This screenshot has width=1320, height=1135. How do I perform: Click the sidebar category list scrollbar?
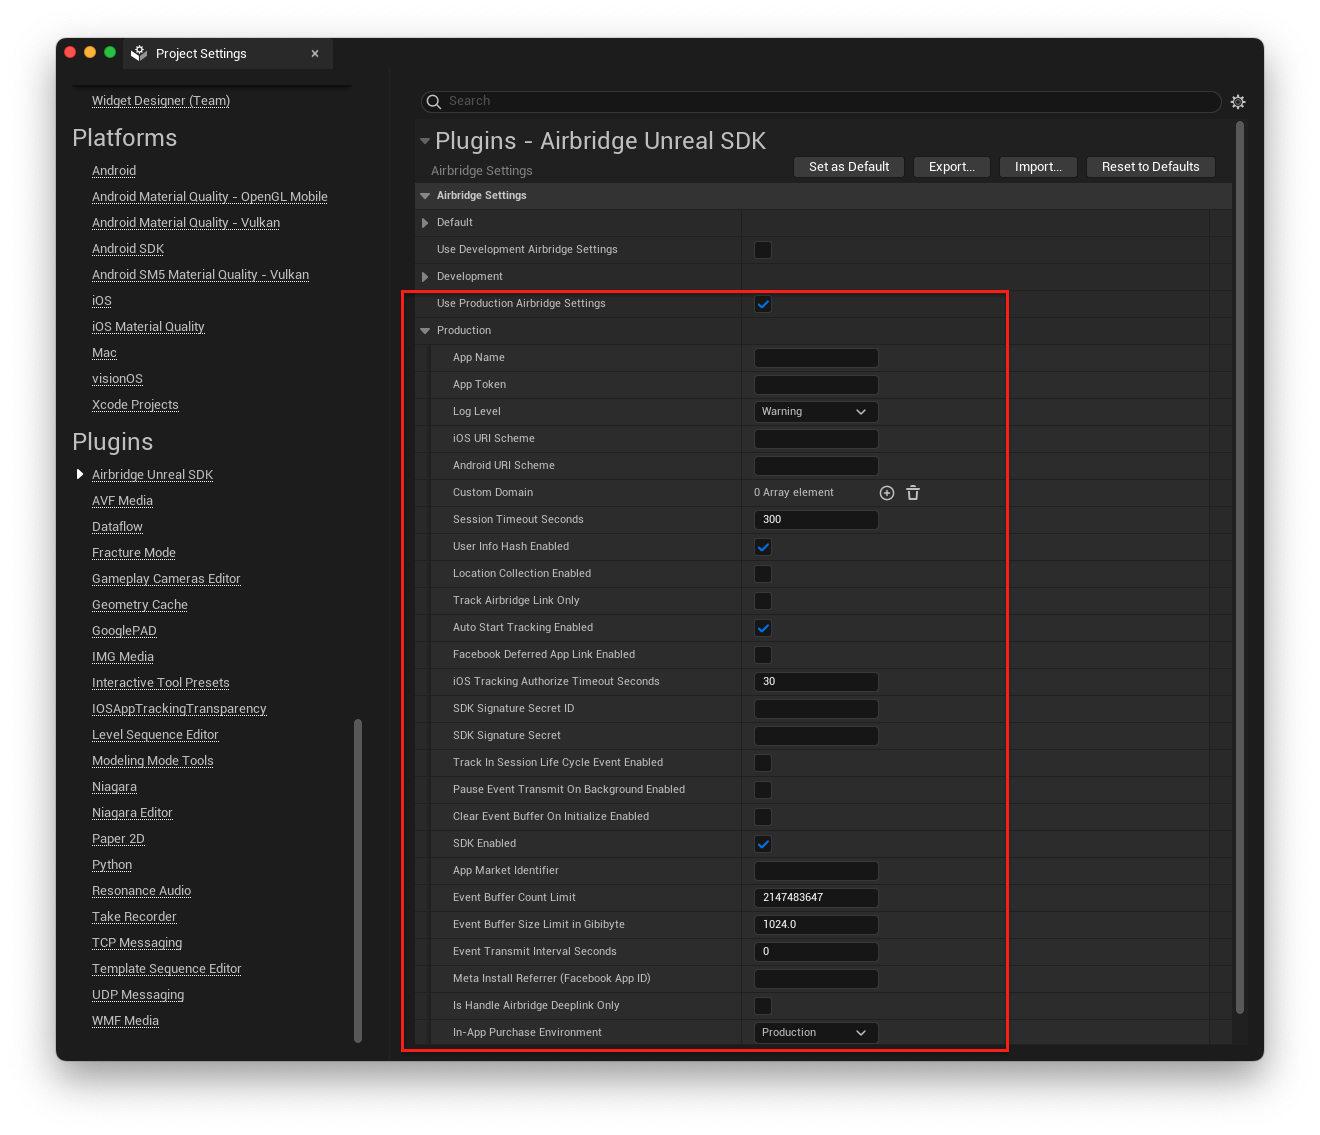(x=358, y=880)
